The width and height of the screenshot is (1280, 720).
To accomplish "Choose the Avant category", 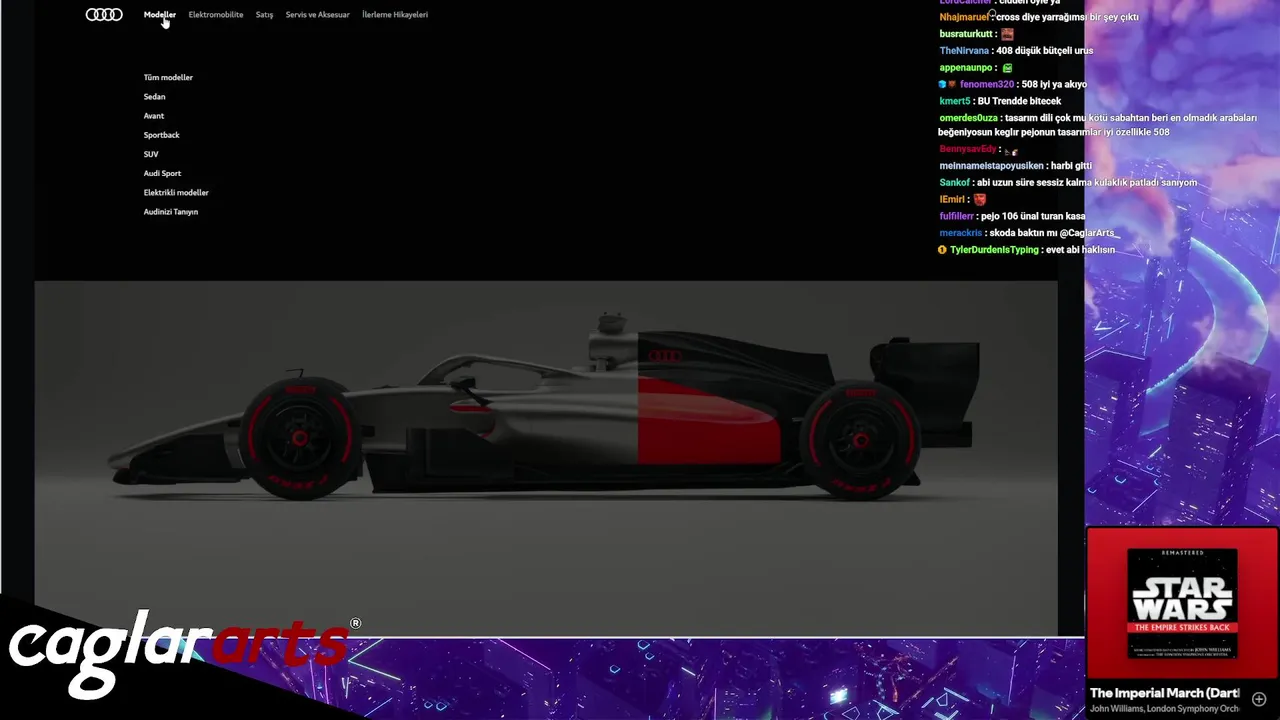I will (153, 115).
